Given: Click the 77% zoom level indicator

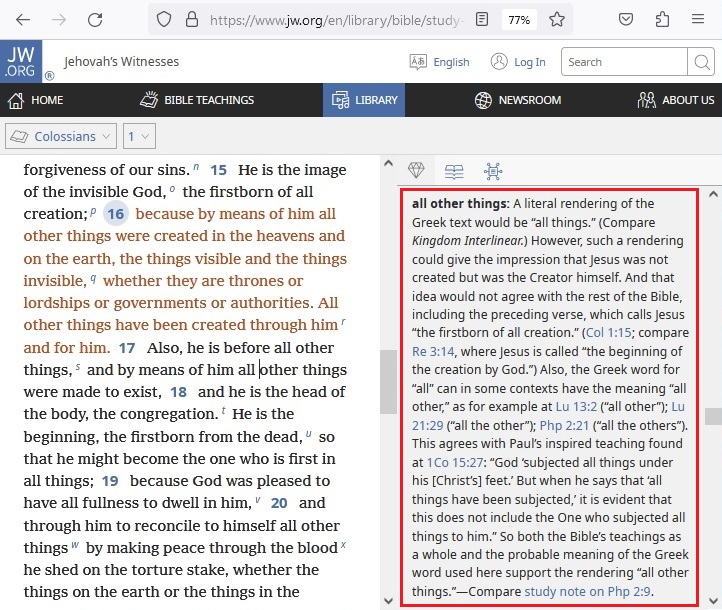Looking at the screenshot, I should coord(519,20).
